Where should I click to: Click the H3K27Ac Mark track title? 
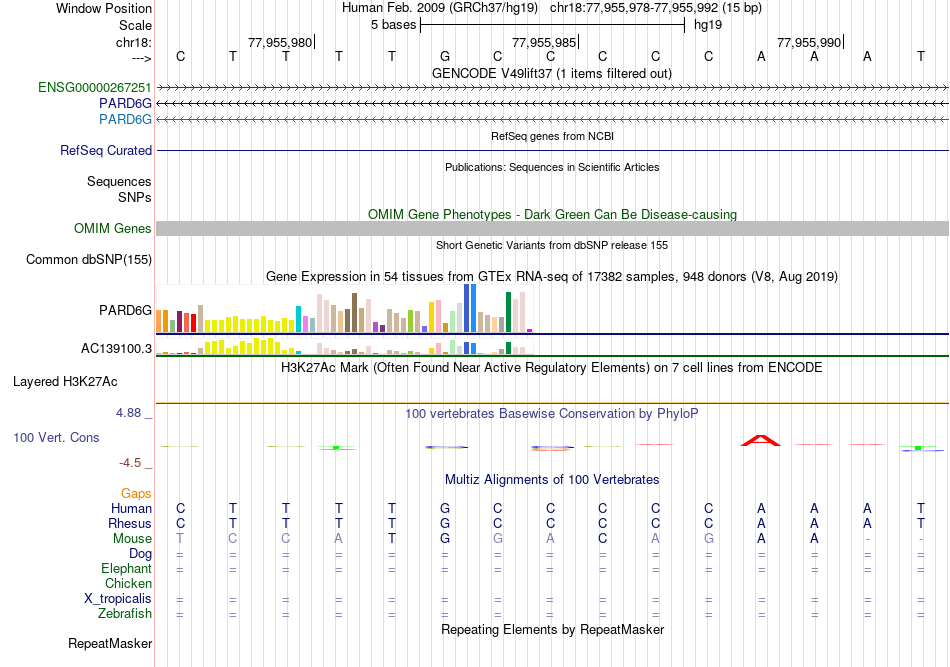552,368
